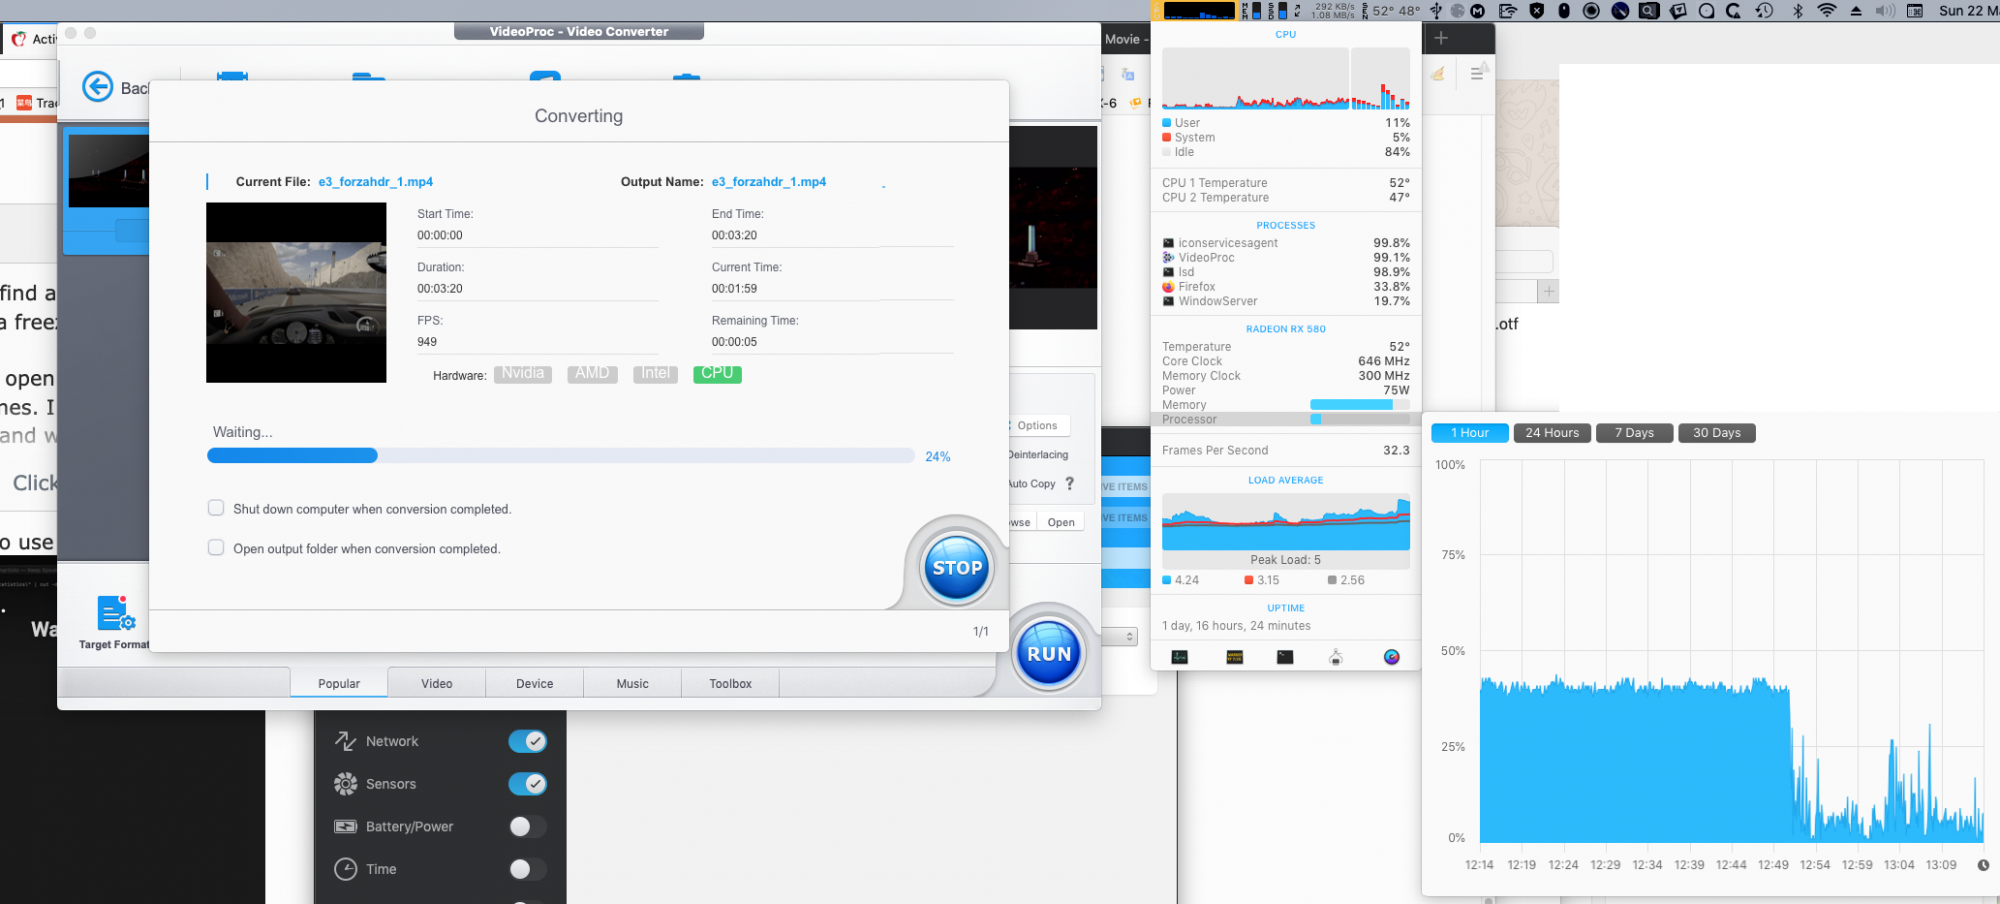Click the Frames Per Second row
Viewport: 2000px width, 904px height.
pyautogui.click(x=1286, y=450)
